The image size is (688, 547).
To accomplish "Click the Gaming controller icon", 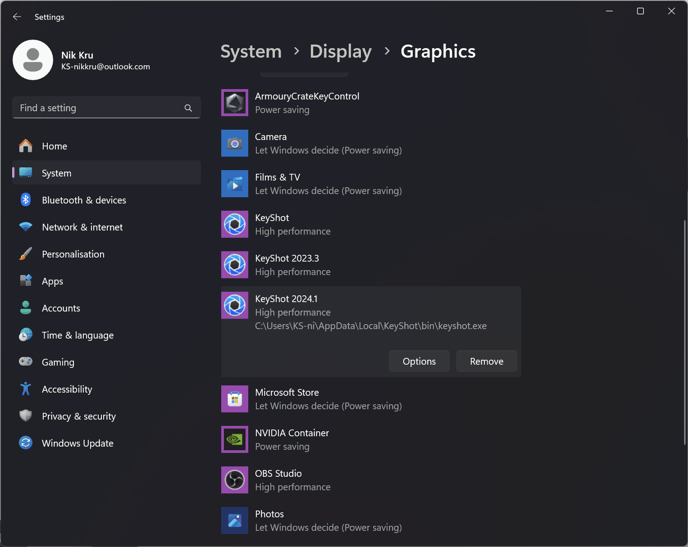I will tap(25, 362).
